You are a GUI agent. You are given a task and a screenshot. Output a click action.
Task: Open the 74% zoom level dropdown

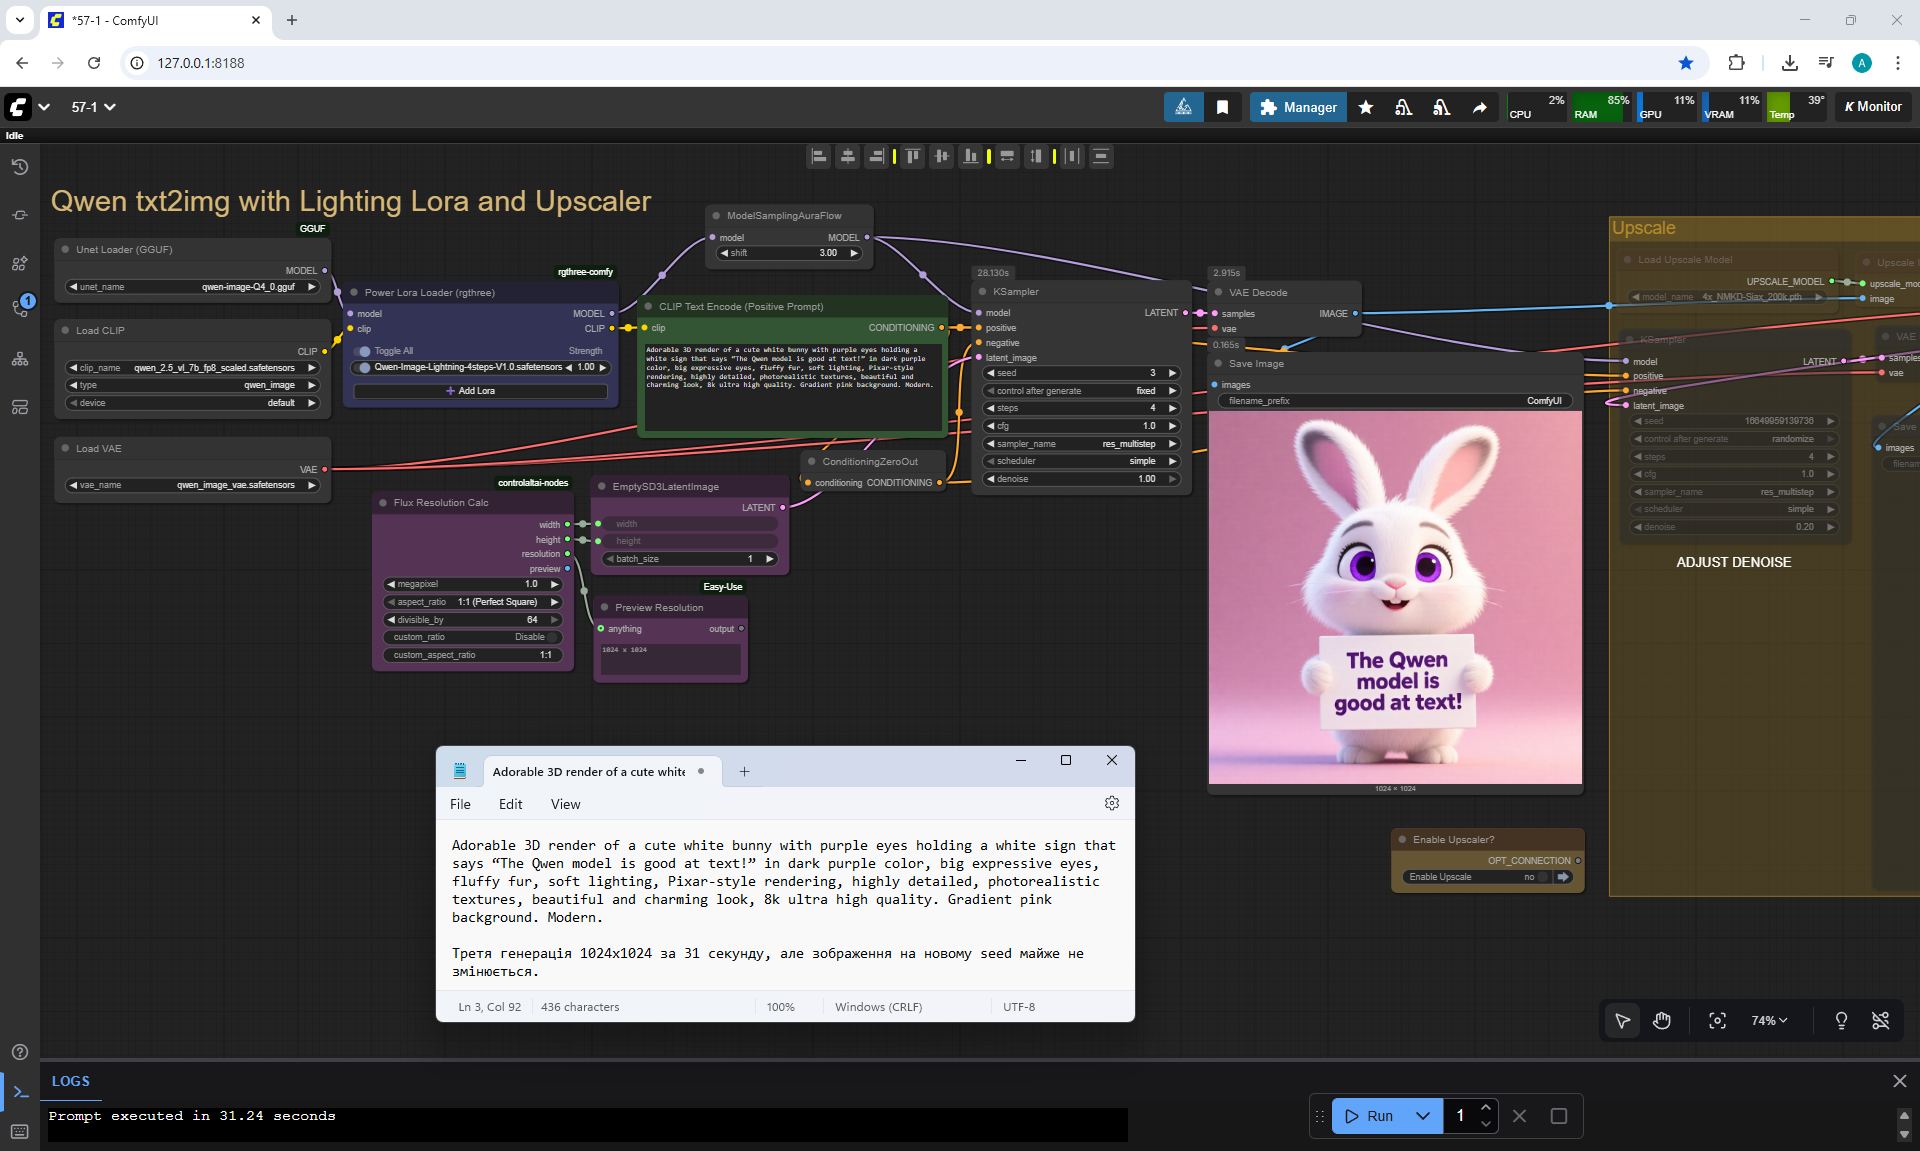(1769, 1021)
